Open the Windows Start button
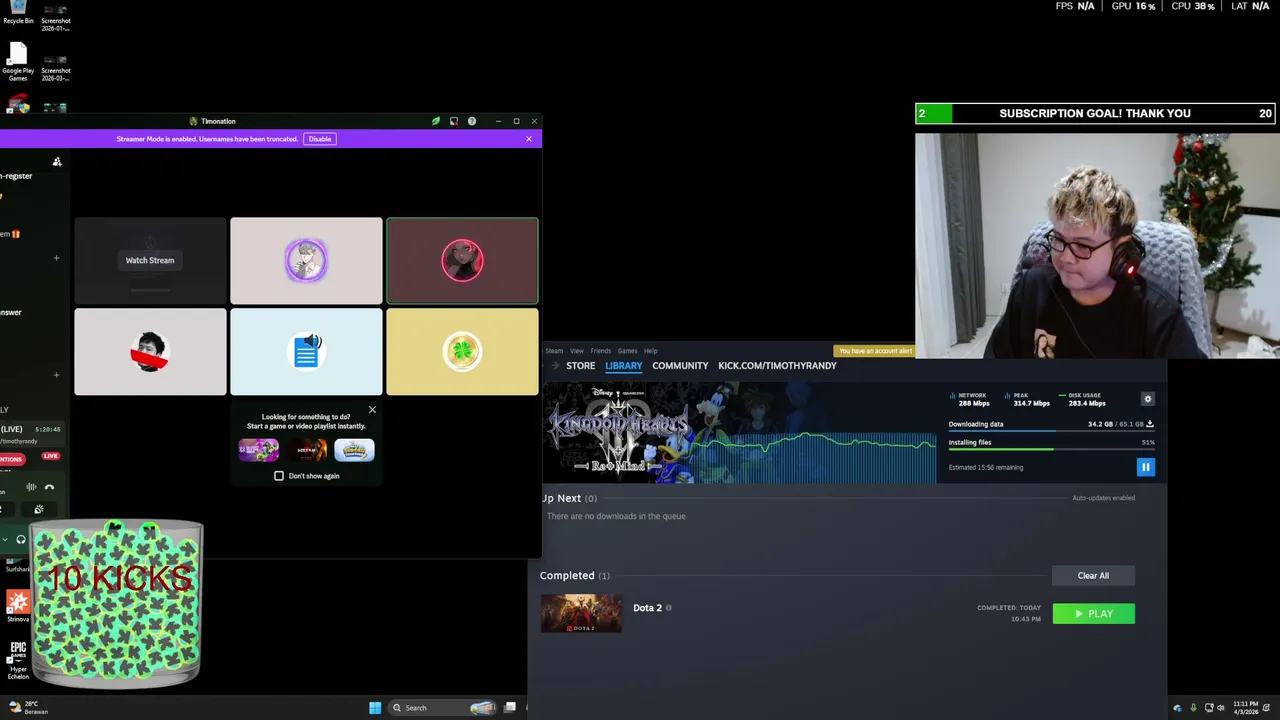 [x=375, y=708]
